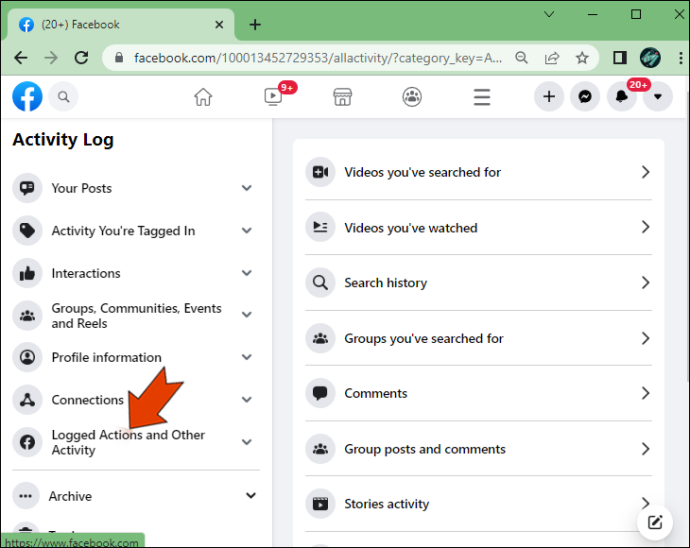The width and height of the screenshot is (690, 548).
Task: Open Group posts and comments
Action: [x=478, y=449]
